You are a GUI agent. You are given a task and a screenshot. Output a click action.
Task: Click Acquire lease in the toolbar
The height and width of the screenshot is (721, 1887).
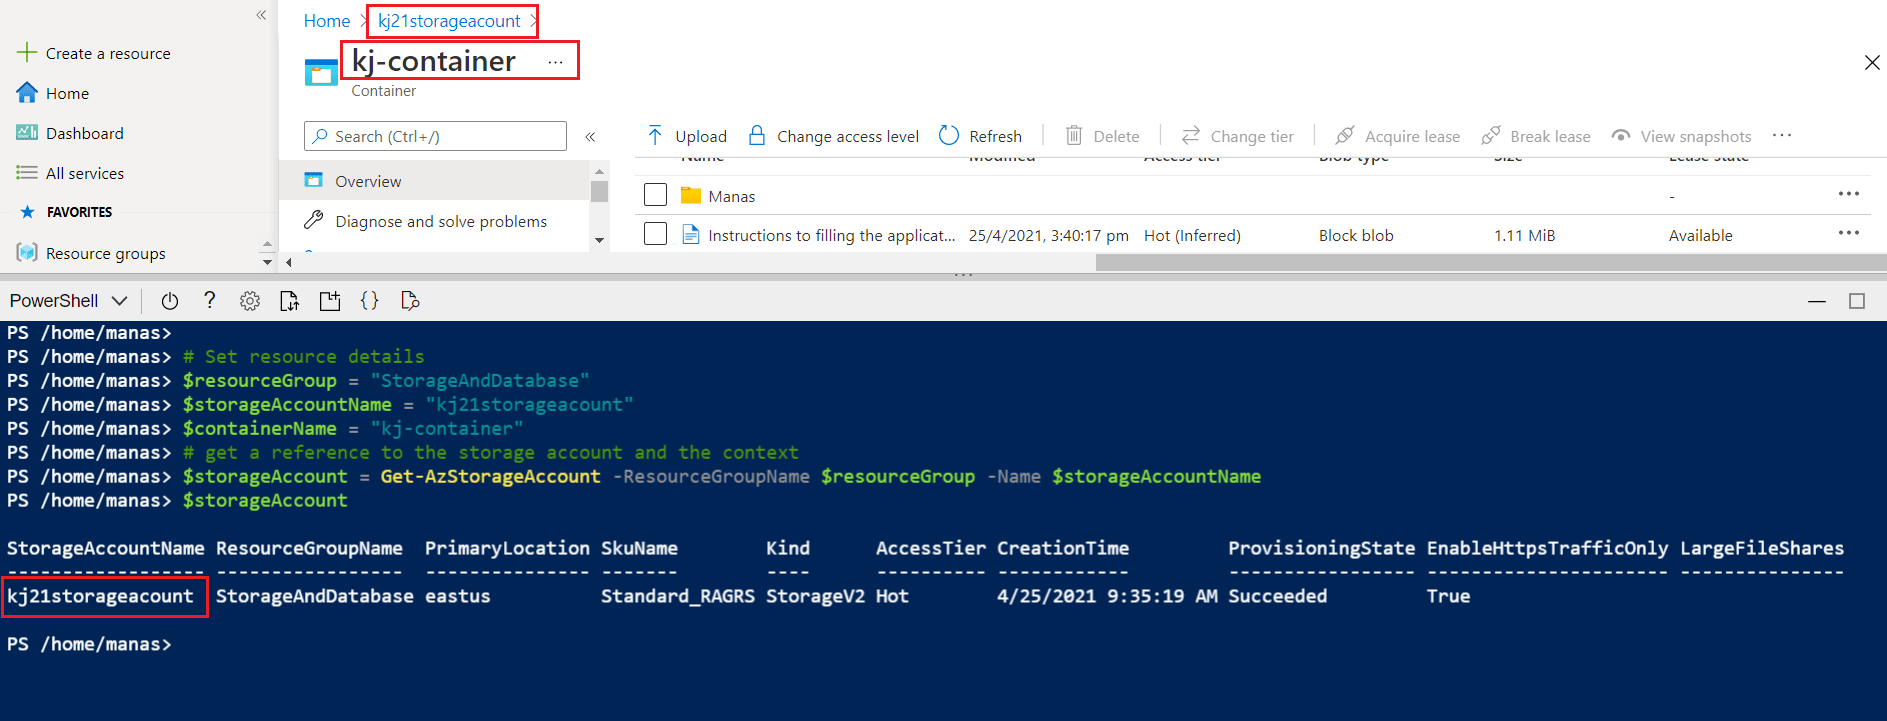pyautogui.click(x=1397, y=136)
